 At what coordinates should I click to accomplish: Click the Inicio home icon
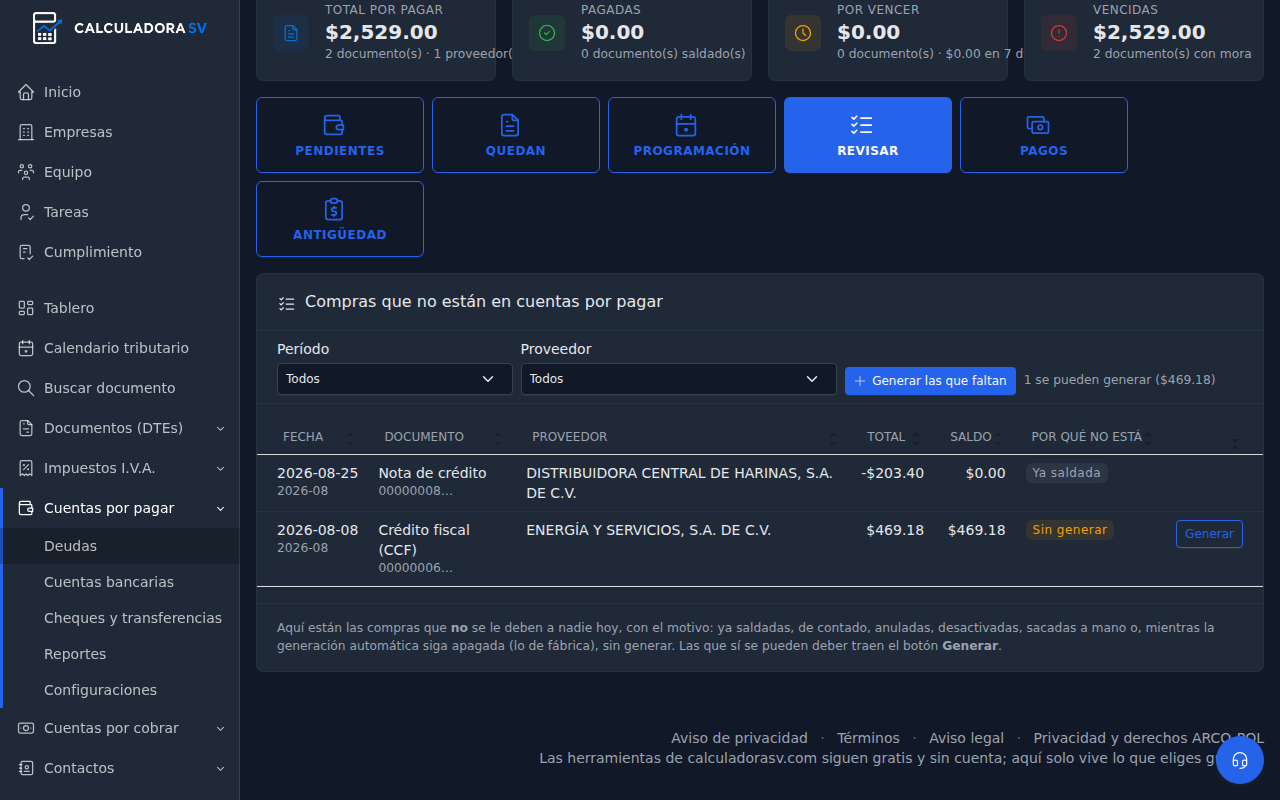[x=26, y=92]
